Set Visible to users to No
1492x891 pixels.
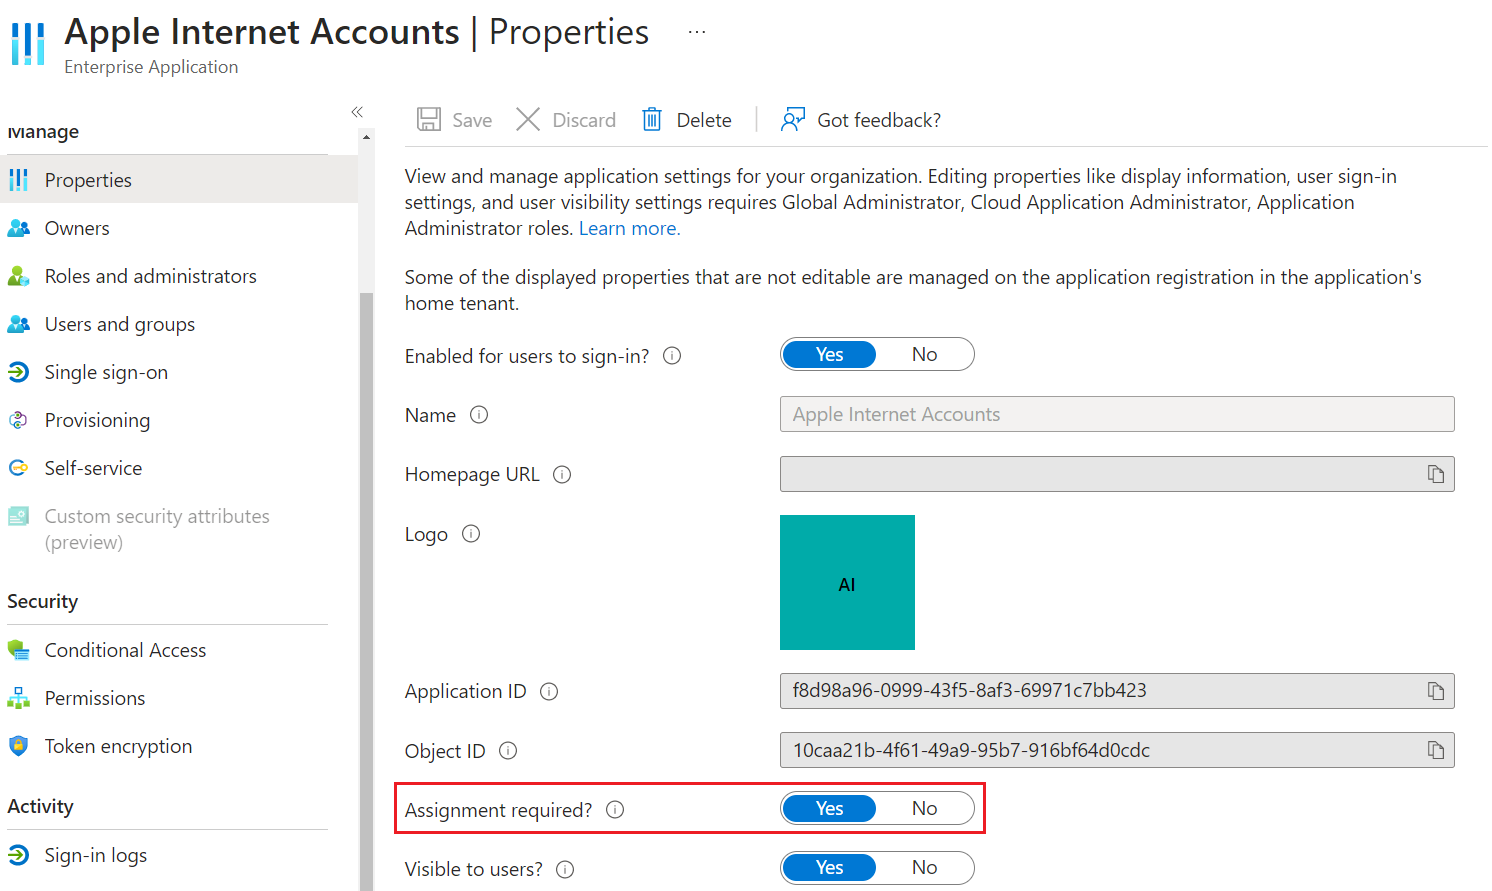(924, 868)
